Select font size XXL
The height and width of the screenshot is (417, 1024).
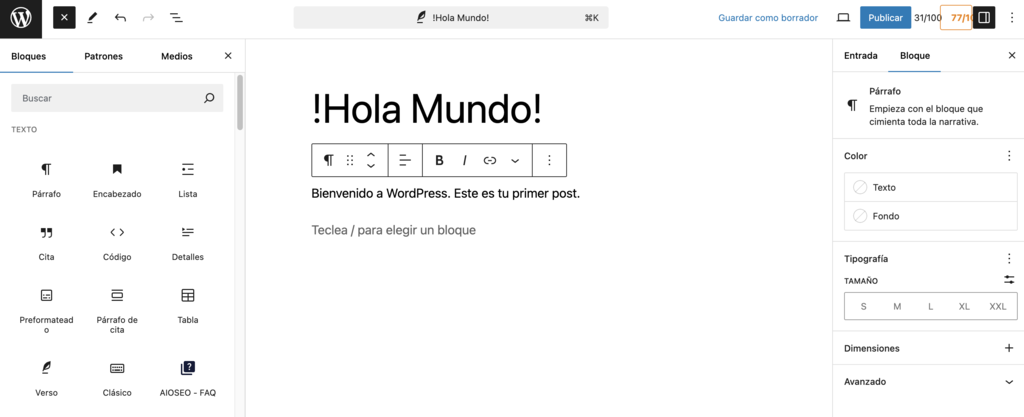[x=998, y=306]
